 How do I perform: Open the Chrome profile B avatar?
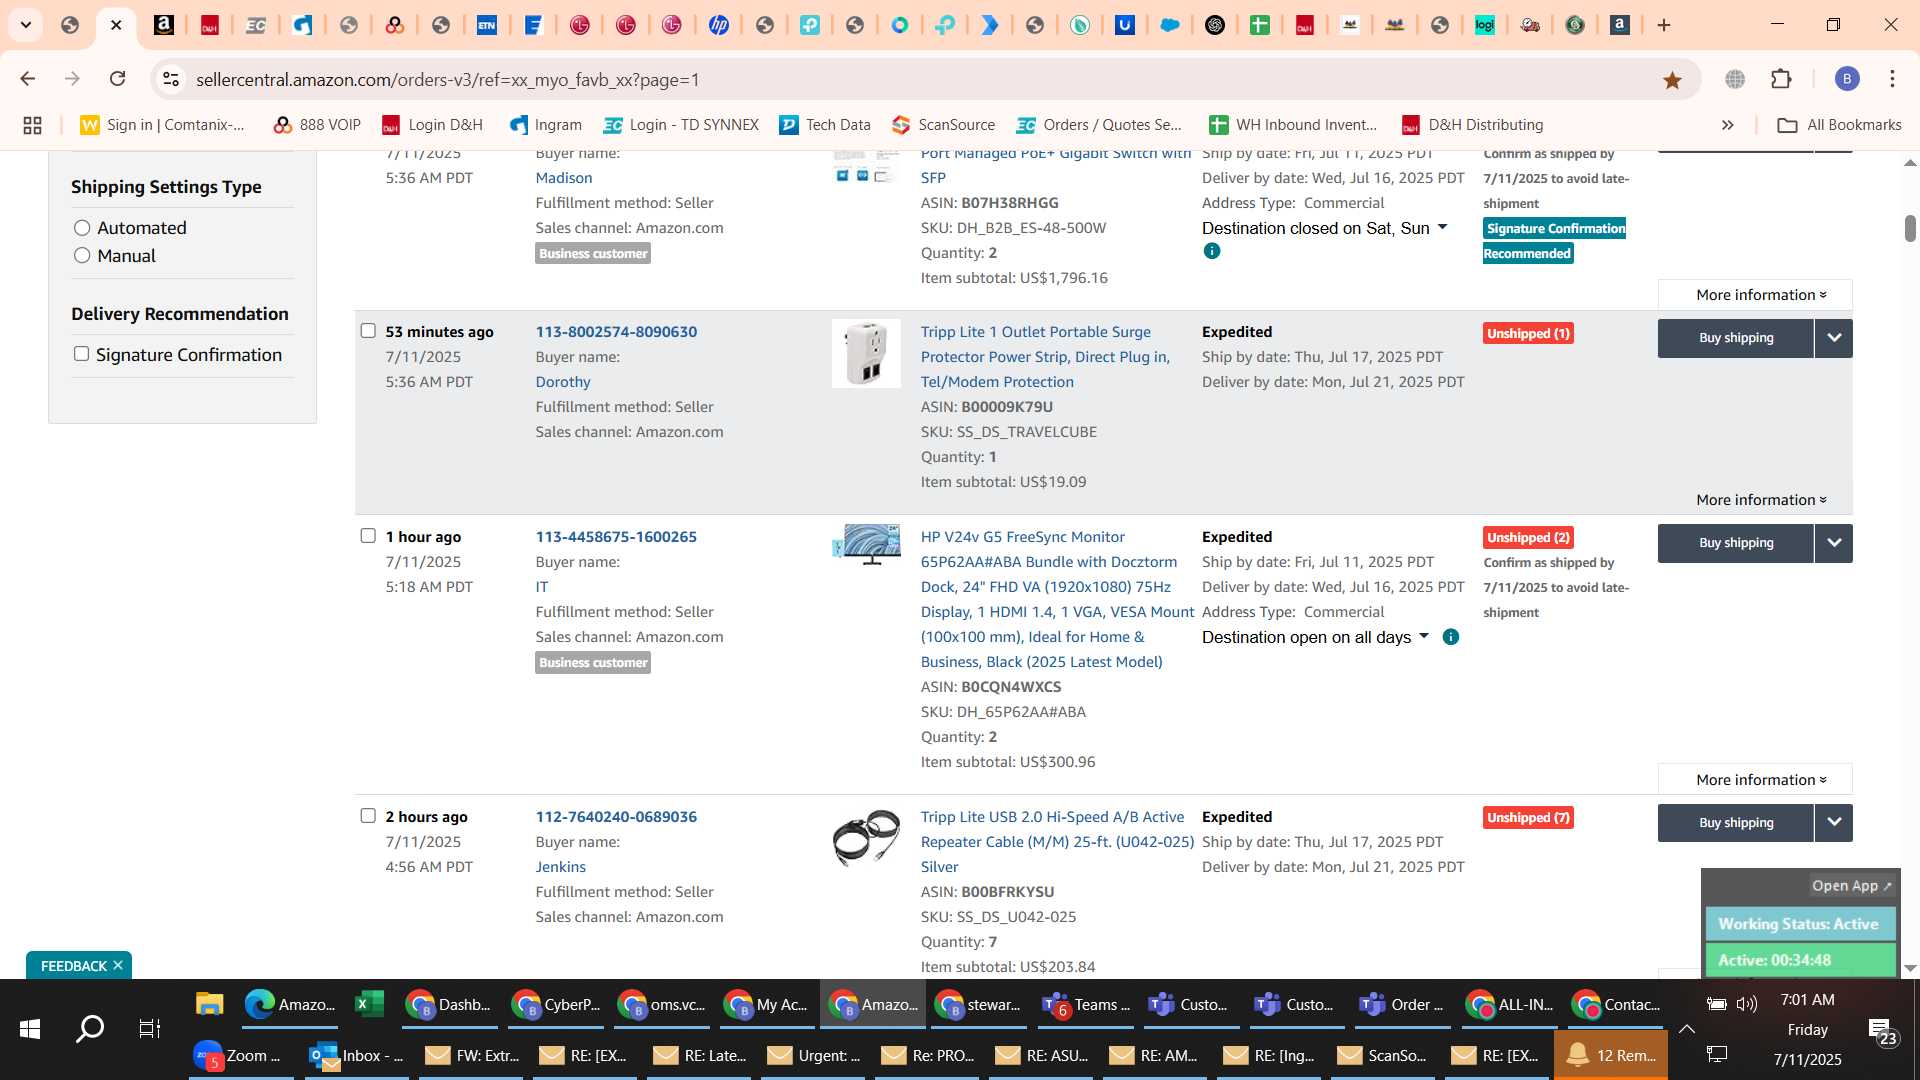[x=1847, y=79]
